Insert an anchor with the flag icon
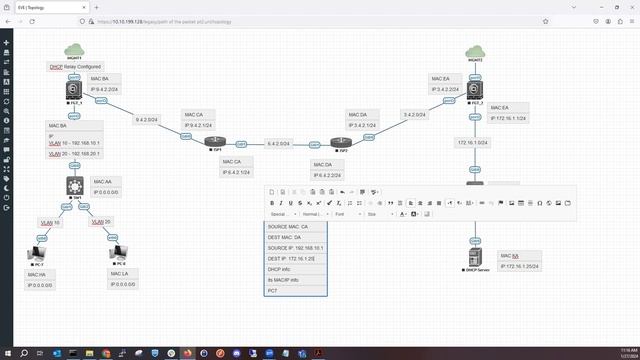 [500, 203]
